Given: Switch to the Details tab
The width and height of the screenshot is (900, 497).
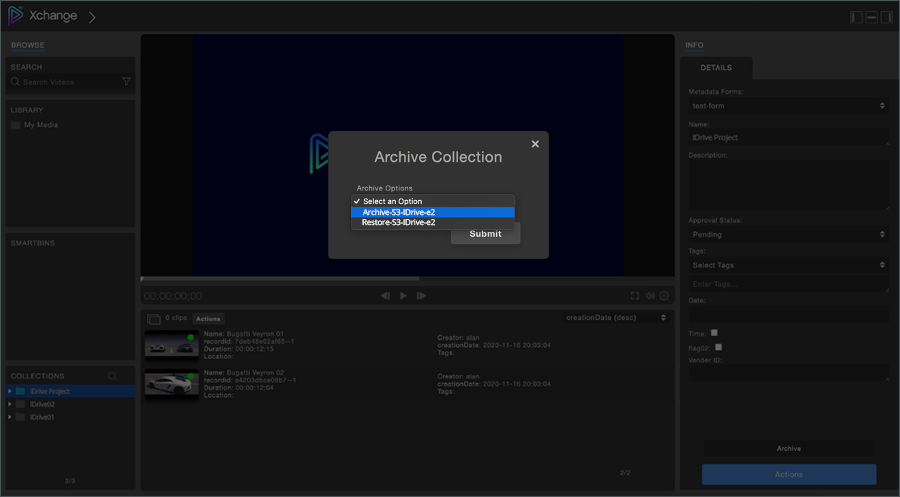Looking at the screenshot, I should [x=716, y=68].
